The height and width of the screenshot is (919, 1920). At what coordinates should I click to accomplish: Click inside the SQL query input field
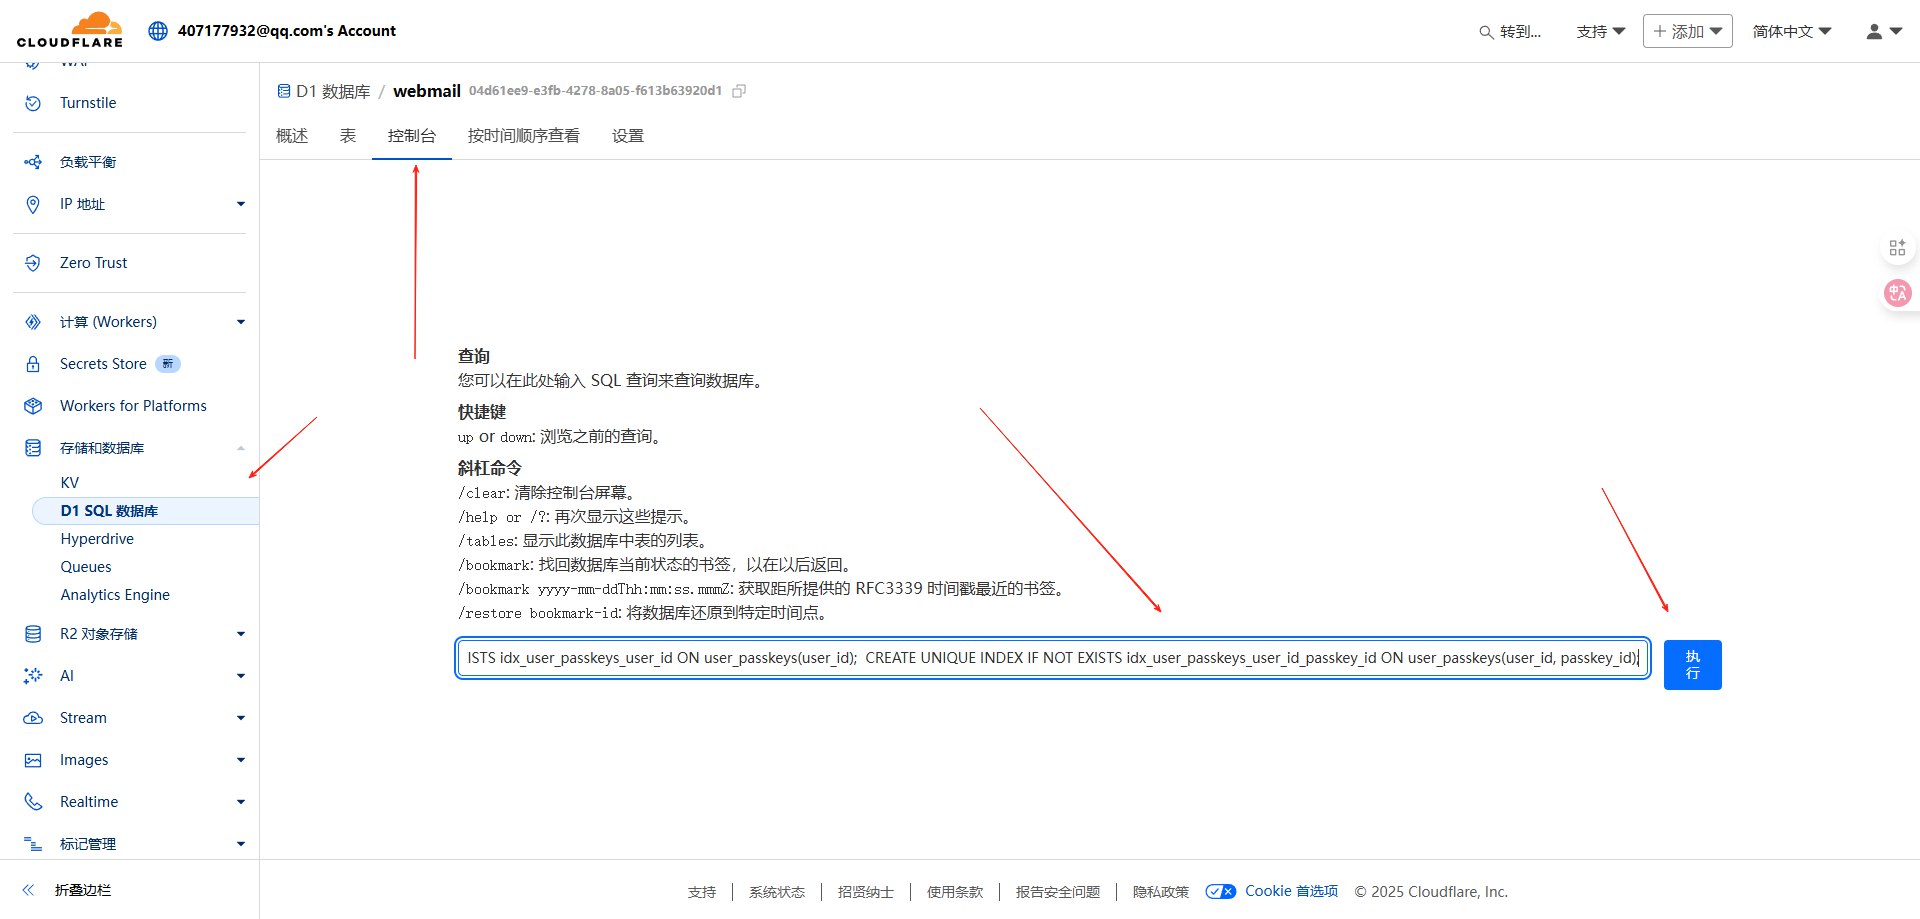1050,658
